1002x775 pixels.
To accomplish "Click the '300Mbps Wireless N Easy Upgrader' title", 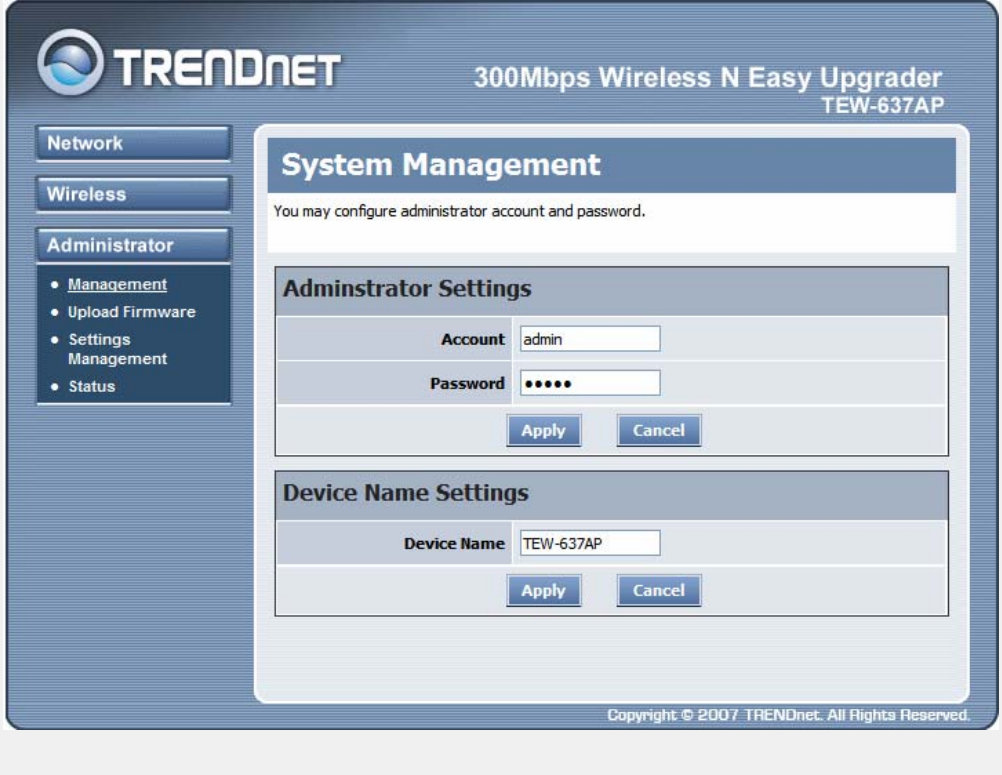I will point(708,78).
